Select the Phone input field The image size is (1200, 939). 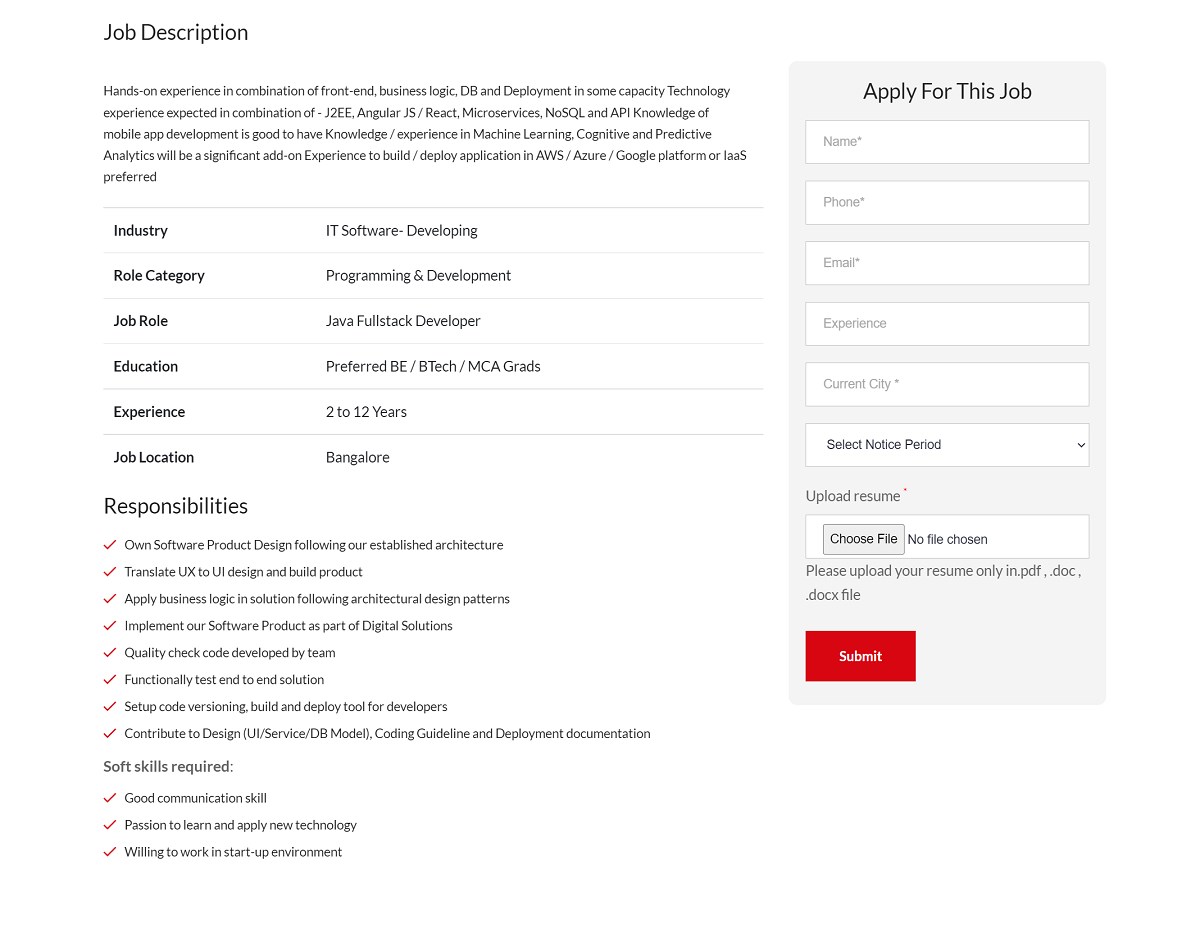[946, 202]
